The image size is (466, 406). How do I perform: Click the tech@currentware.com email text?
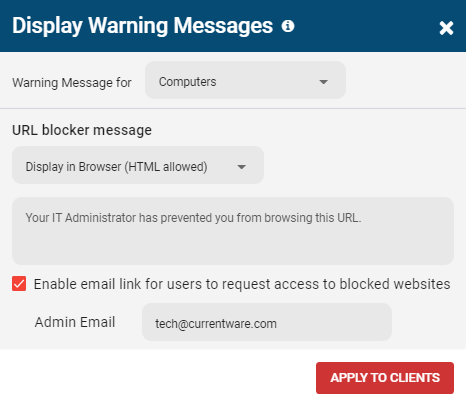coord(216,324)
